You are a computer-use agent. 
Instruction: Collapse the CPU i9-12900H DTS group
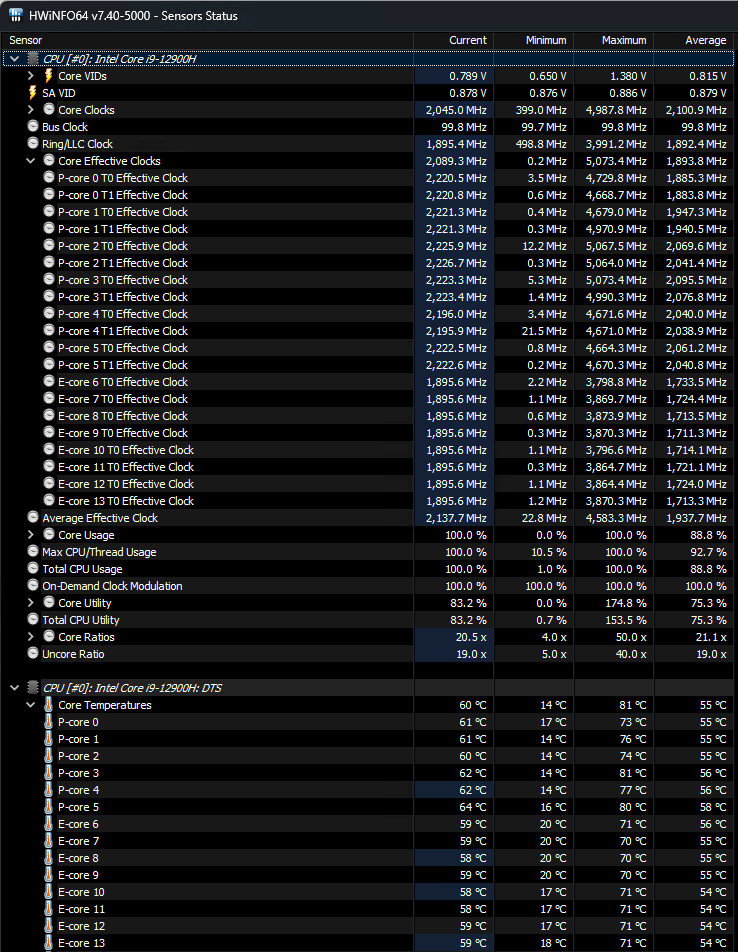click(x=15, y=688)
